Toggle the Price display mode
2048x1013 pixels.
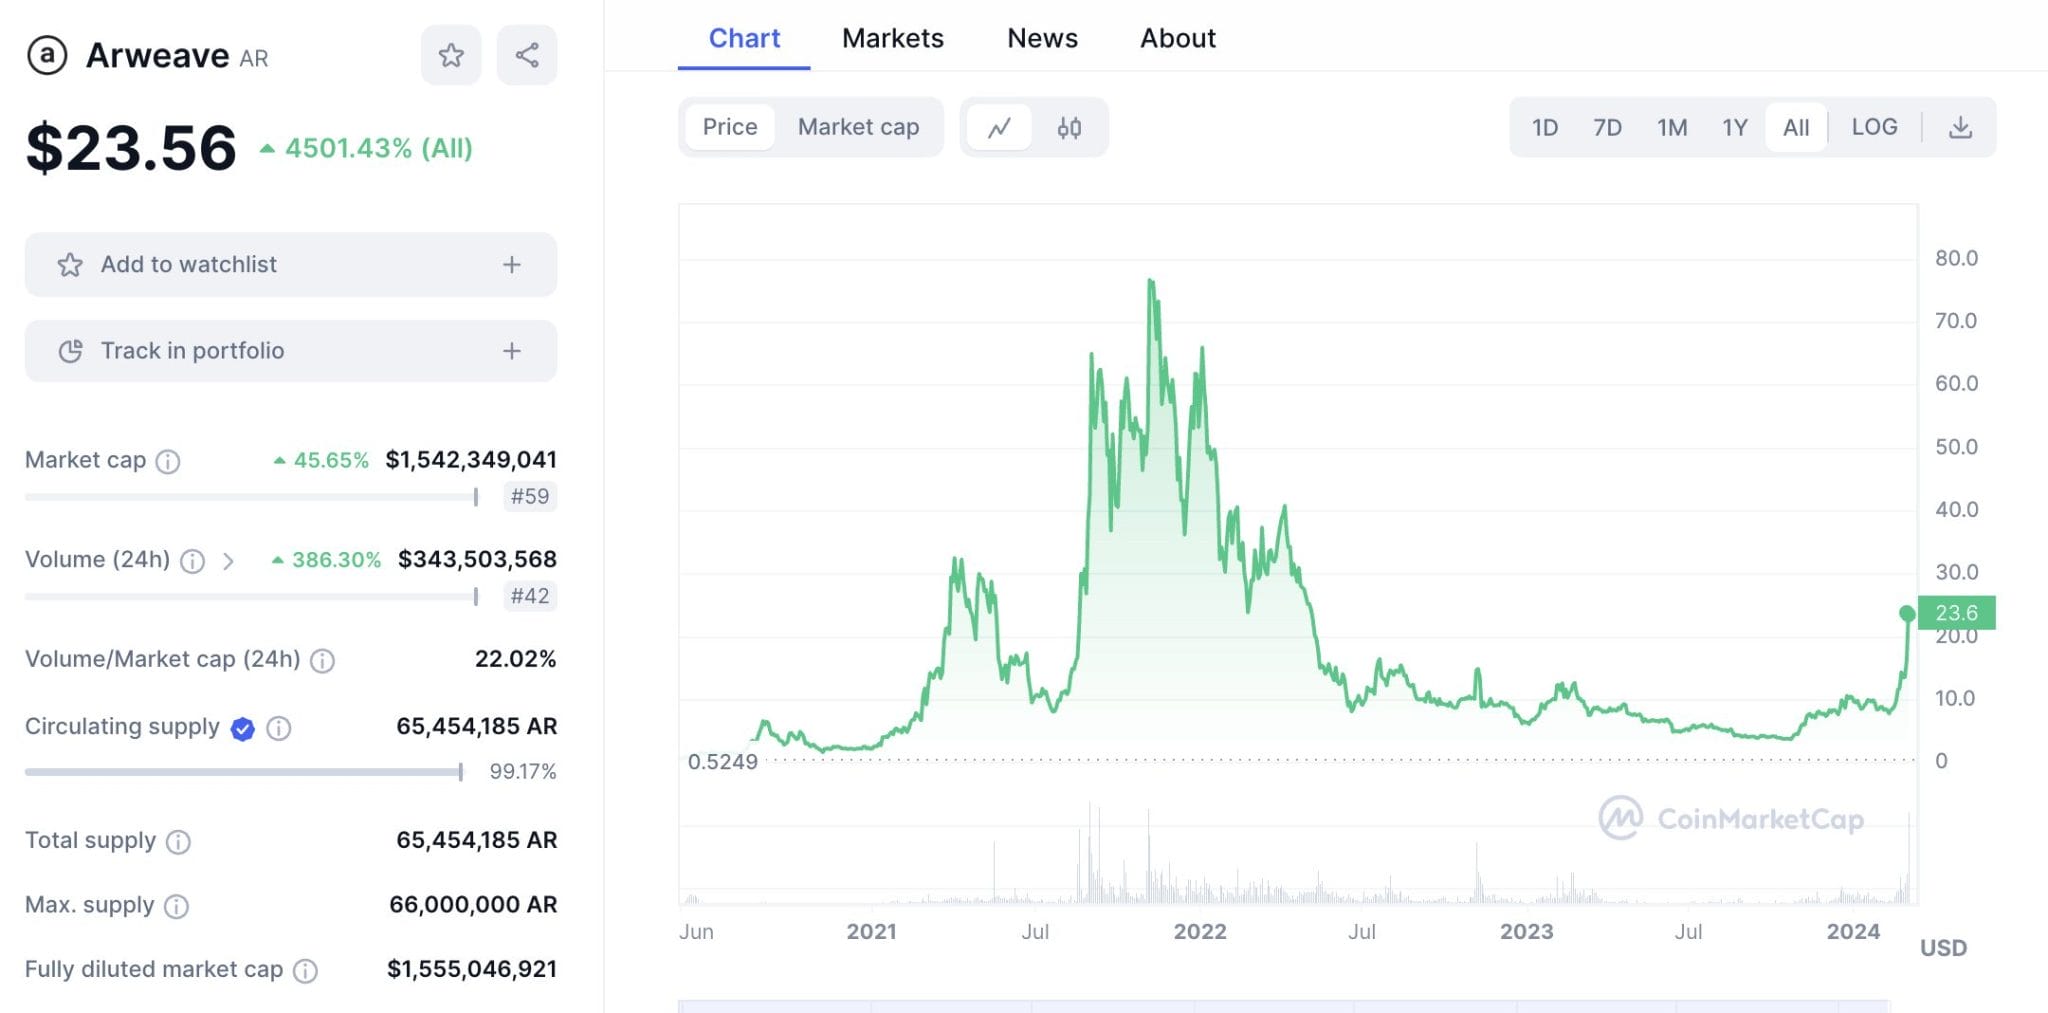click(x=729, y=127)
